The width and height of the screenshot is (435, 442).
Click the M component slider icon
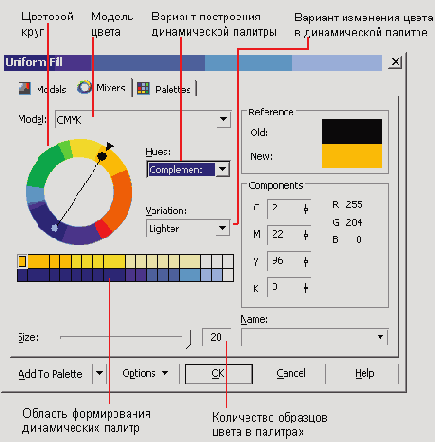(306, 235)
